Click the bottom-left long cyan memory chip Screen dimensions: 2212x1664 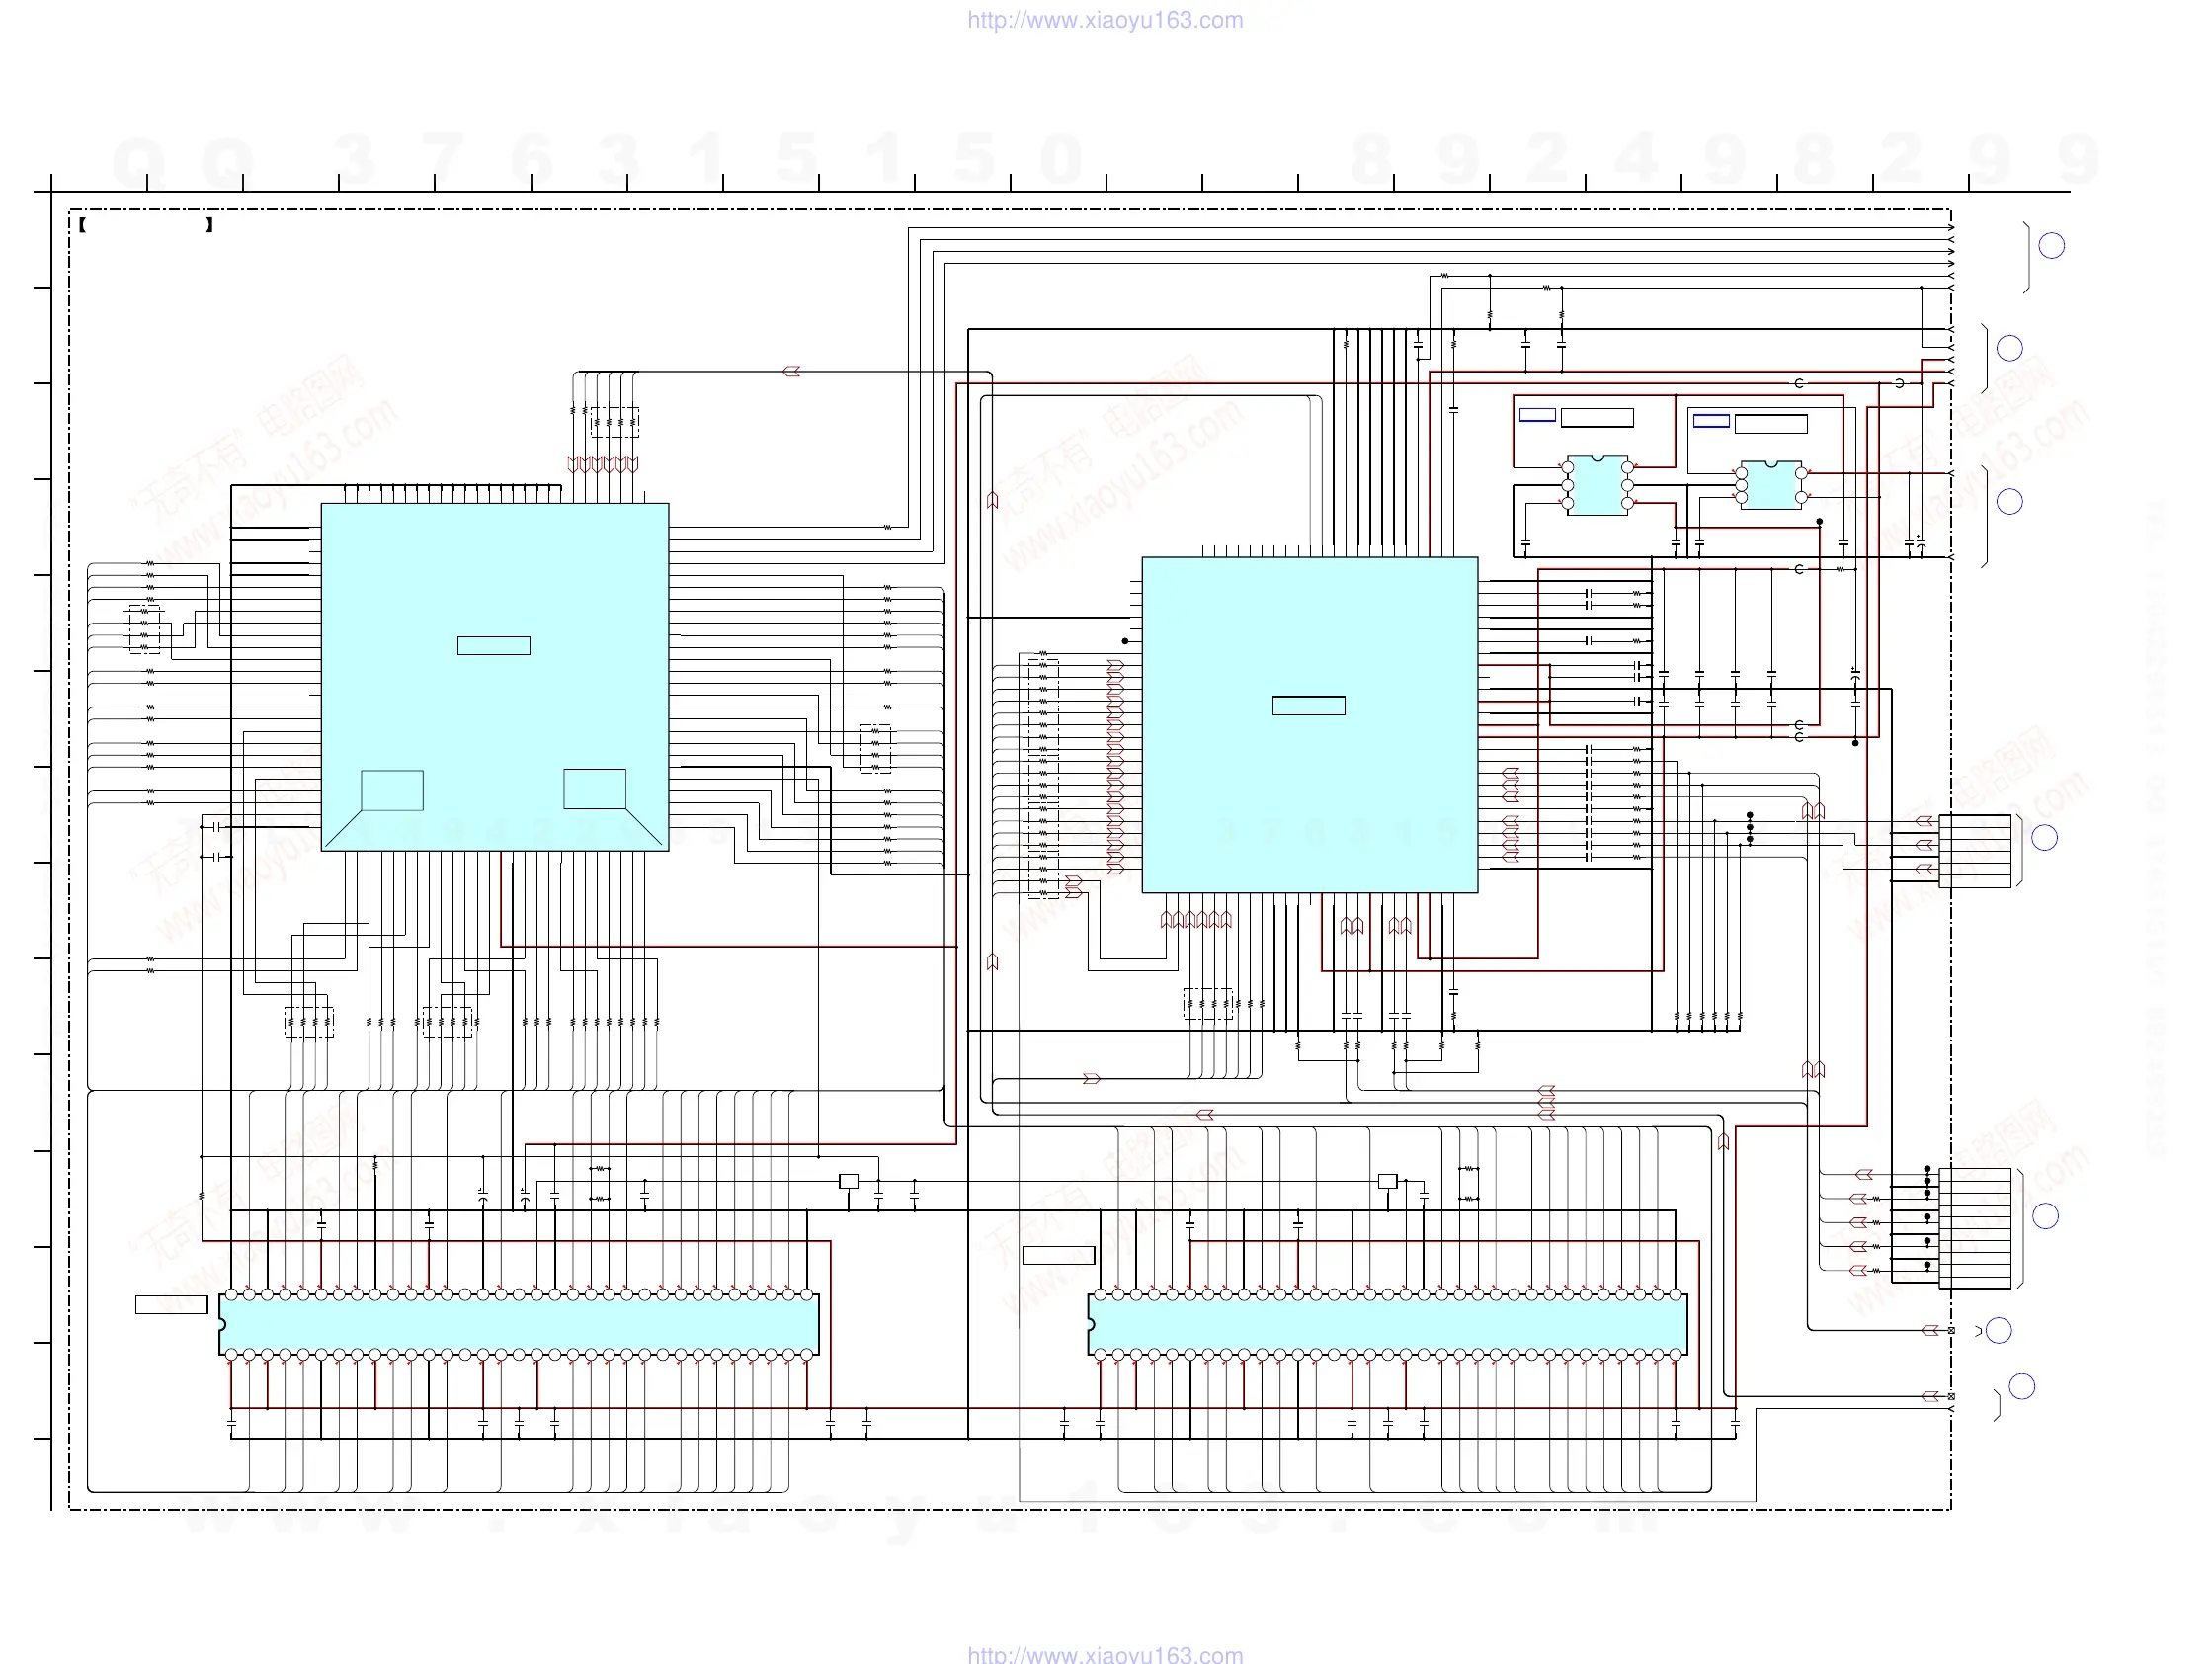pos(519,1325)
